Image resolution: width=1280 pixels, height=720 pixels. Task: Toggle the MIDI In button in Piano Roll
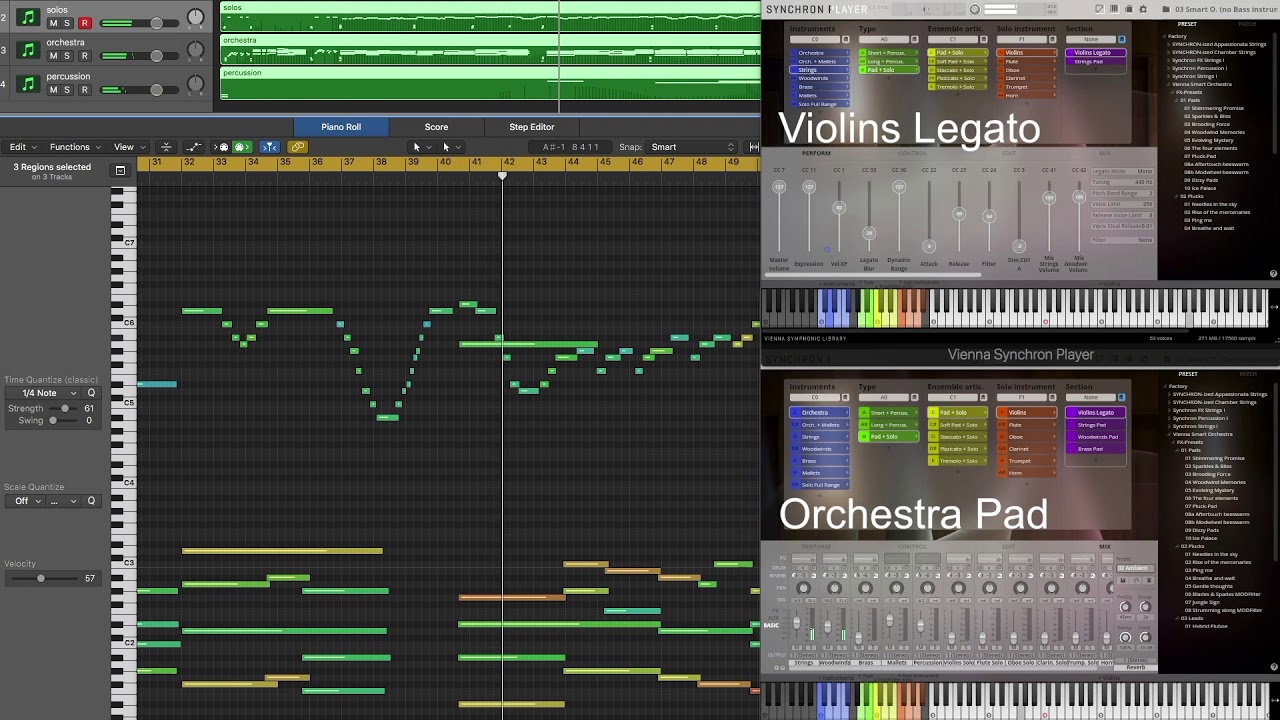click(x=221, y=147)
